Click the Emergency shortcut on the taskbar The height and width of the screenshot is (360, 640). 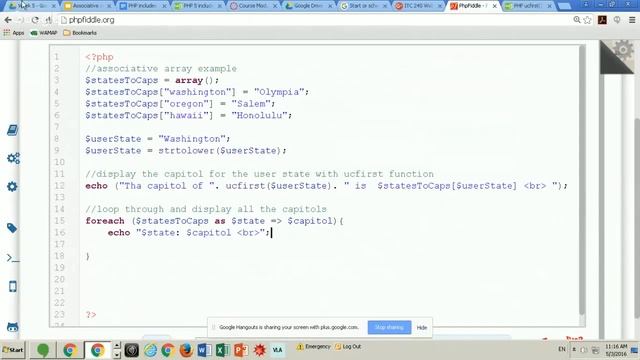(x=313, y=347)
